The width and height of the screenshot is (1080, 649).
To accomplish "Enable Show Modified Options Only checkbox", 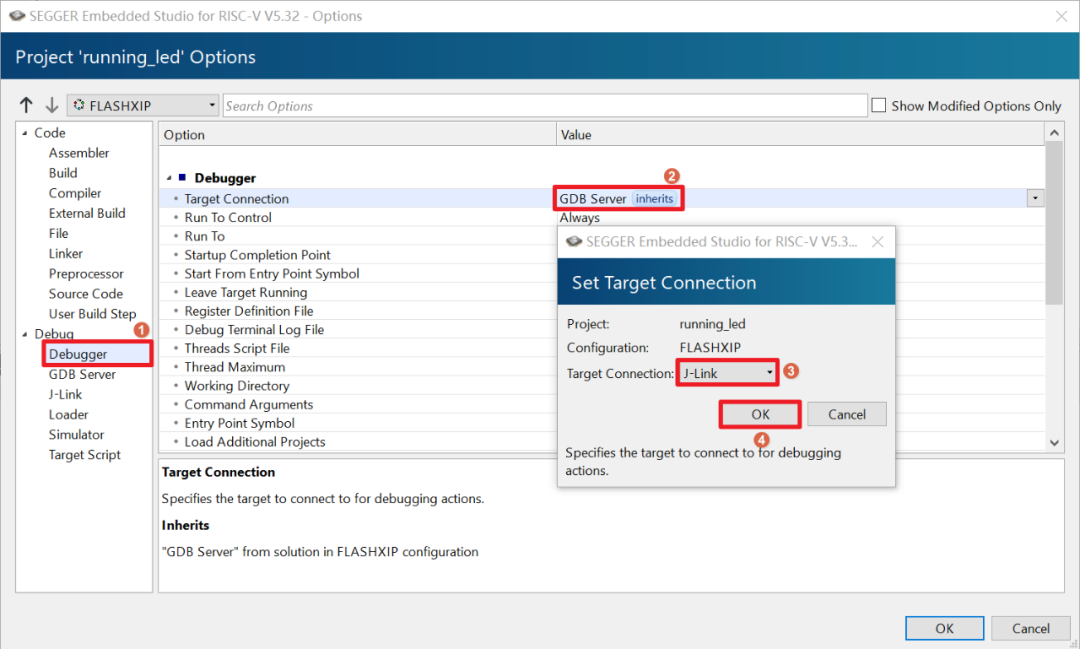I will pos(879,105).
